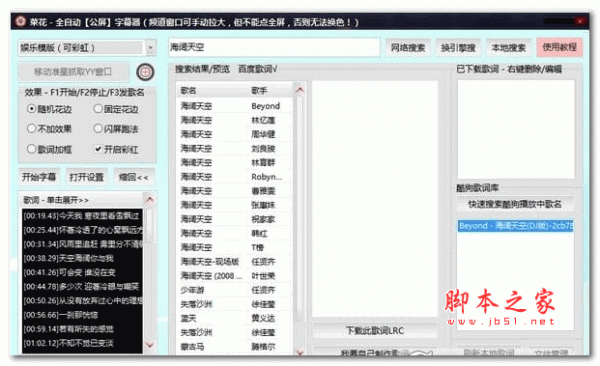Image resolution: width=600 pixels, height=366 pixels.
Task: Click the 开始字幕 button
Action: pyautogui.click(x=39, y=177)
